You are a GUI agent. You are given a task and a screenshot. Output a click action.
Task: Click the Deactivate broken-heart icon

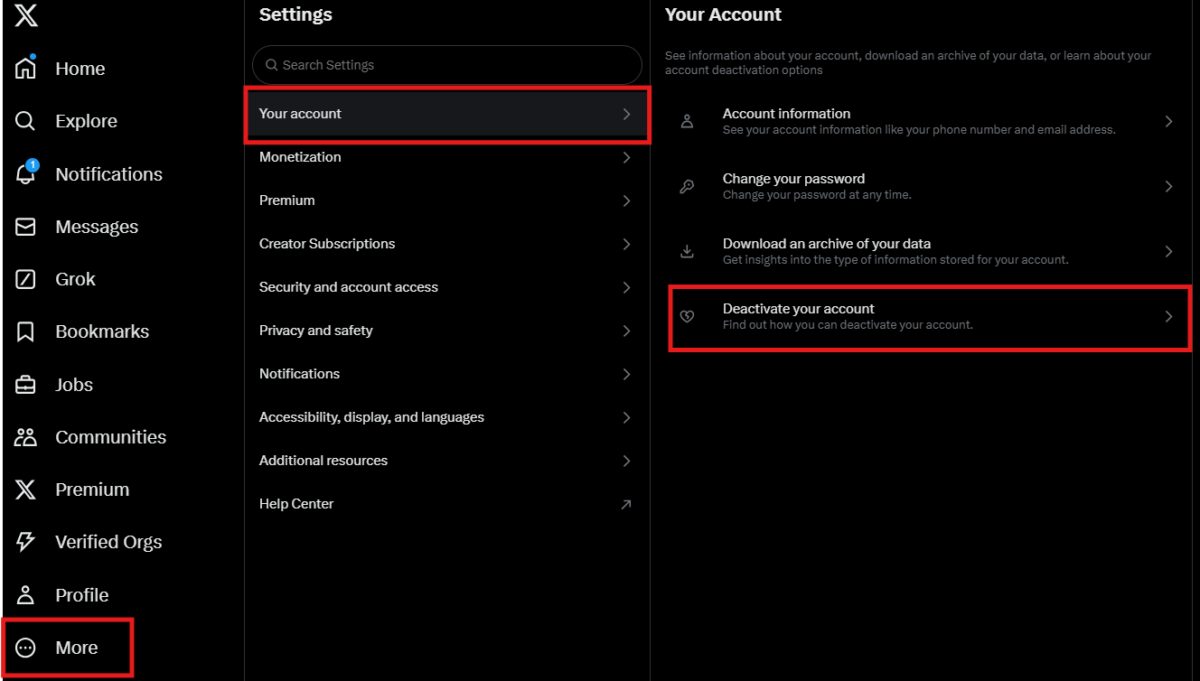coord(687,316)
